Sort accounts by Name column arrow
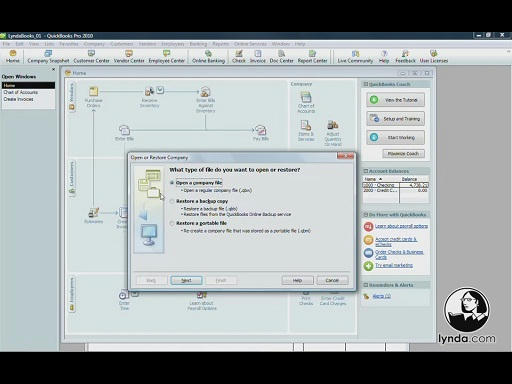 380,179
